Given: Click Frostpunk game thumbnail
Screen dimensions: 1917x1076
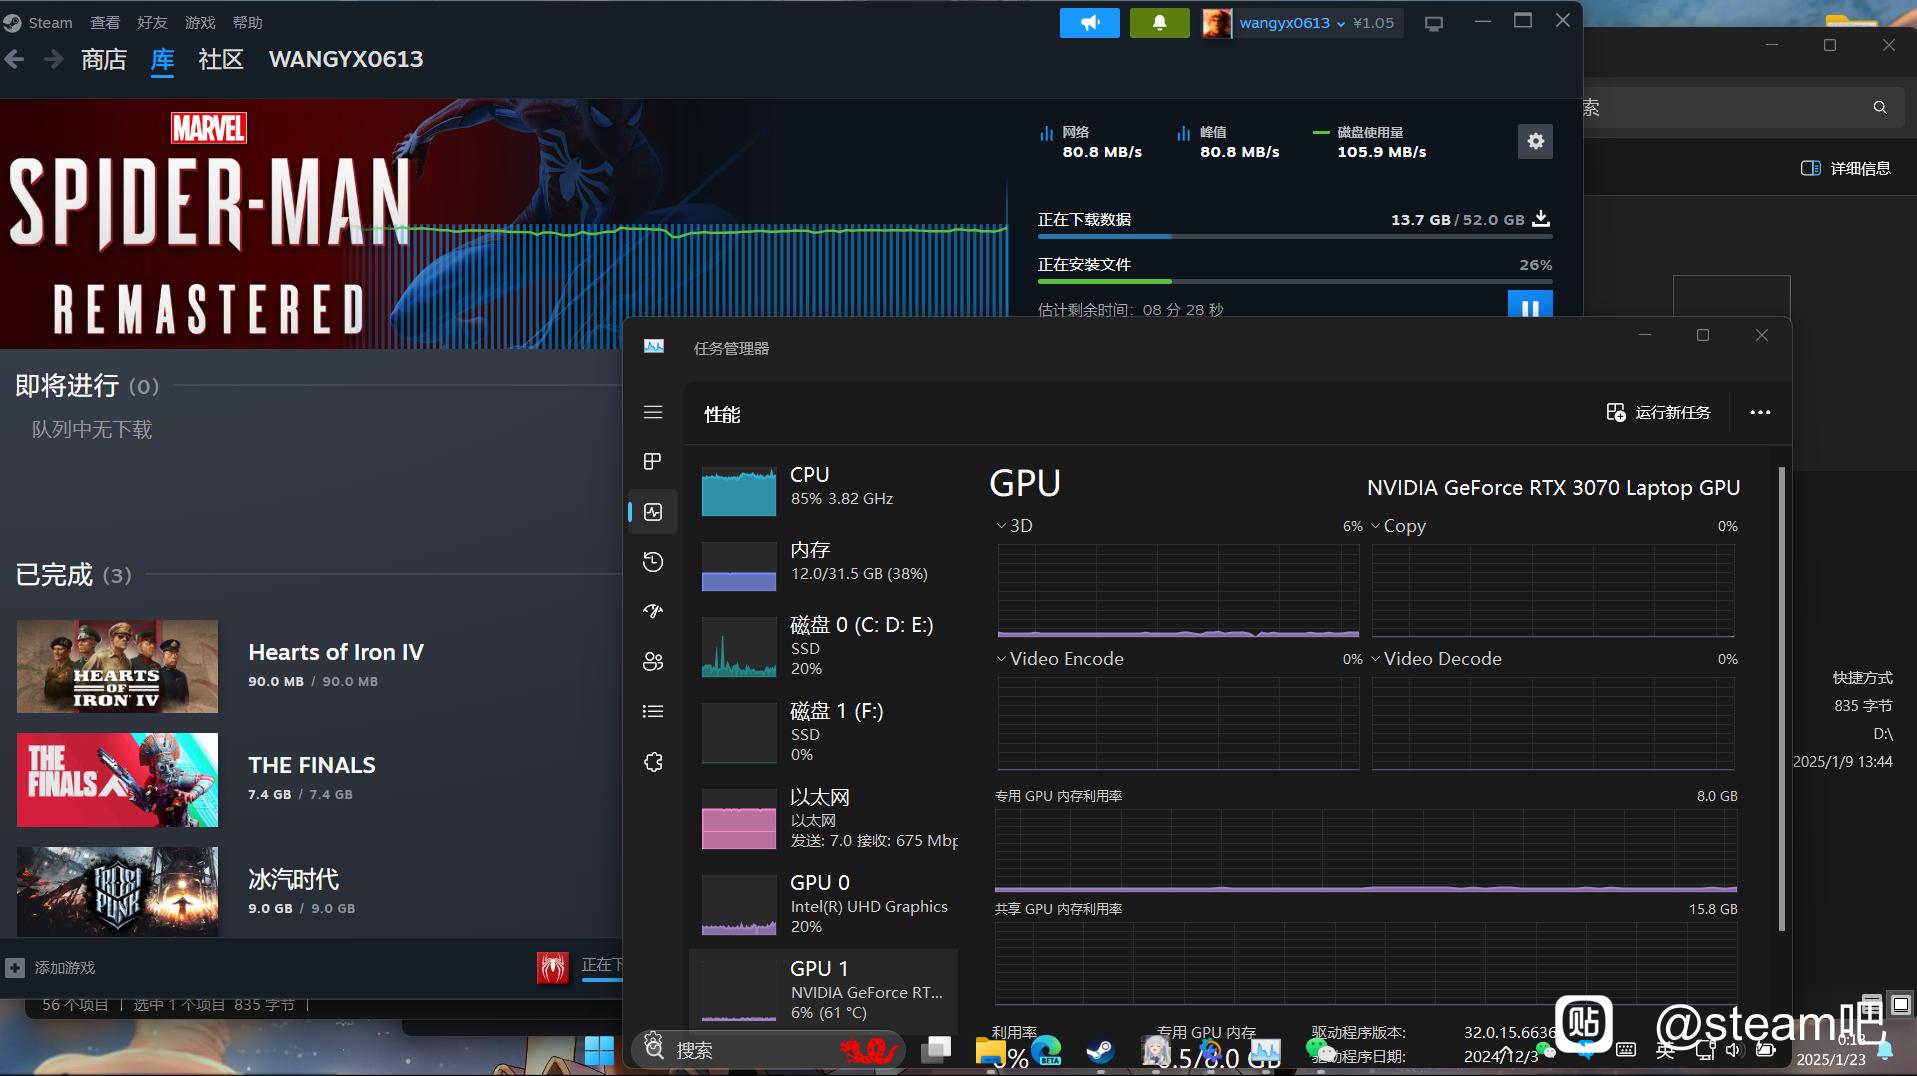Looking at the screenshot, I should click(117, 892).
